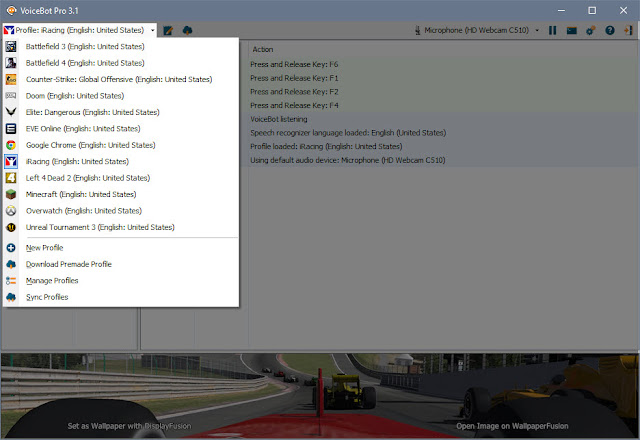The image size is (640, 440).
Task: Select Using default audio device row
Action: (x=443, y=160)
